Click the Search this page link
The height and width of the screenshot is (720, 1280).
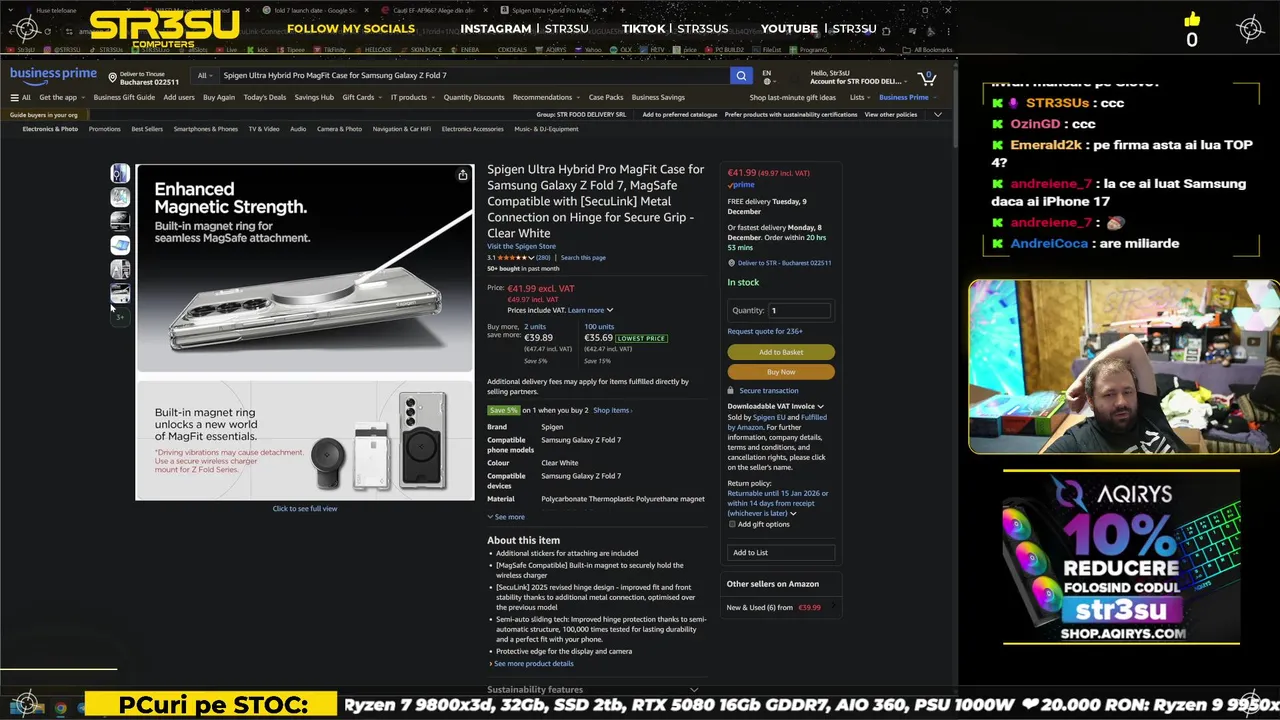[583, 257]
